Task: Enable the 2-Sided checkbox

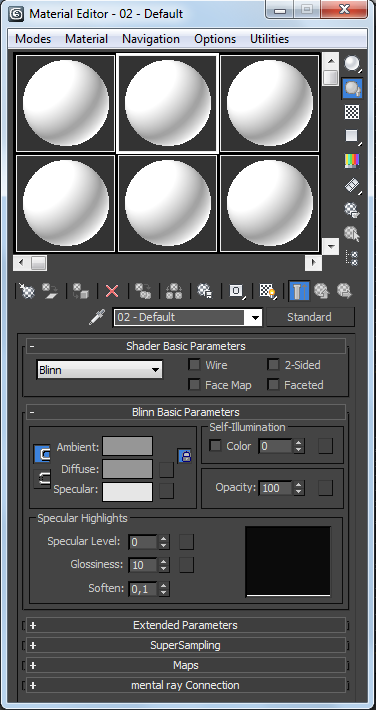Action: [273, 365]
